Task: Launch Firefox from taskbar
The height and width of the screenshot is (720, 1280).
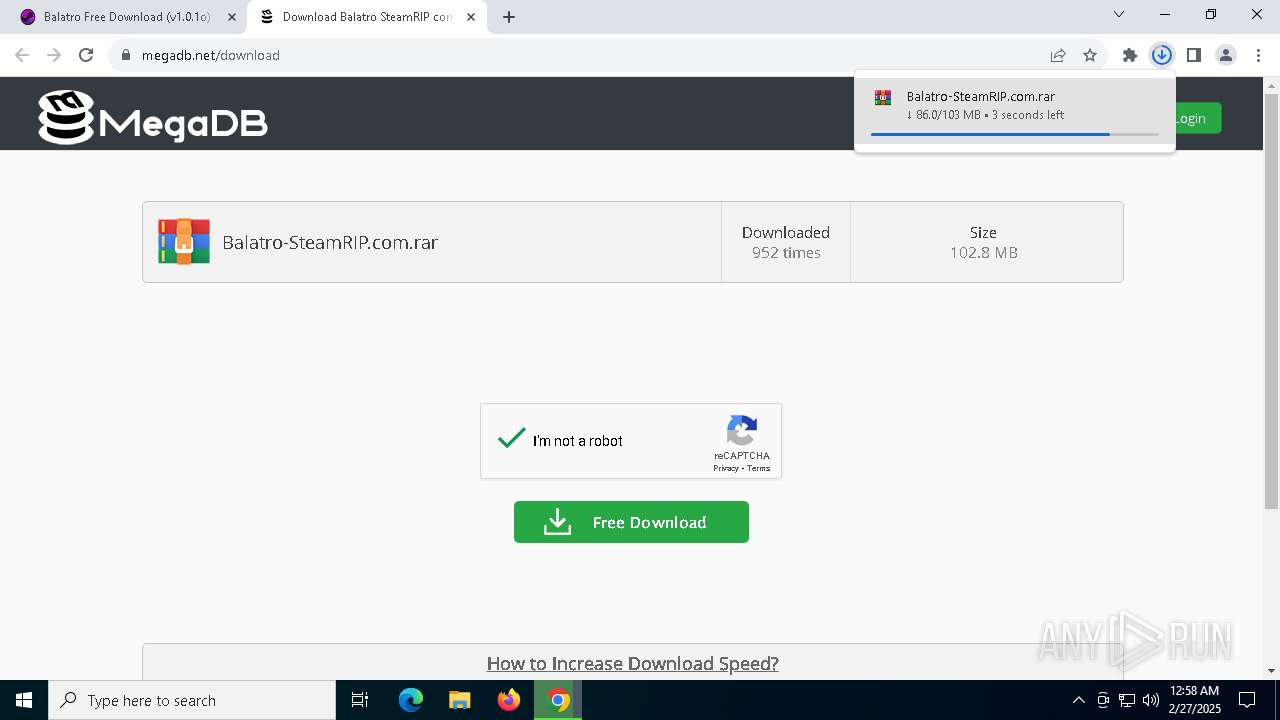Action: point(509,700)
